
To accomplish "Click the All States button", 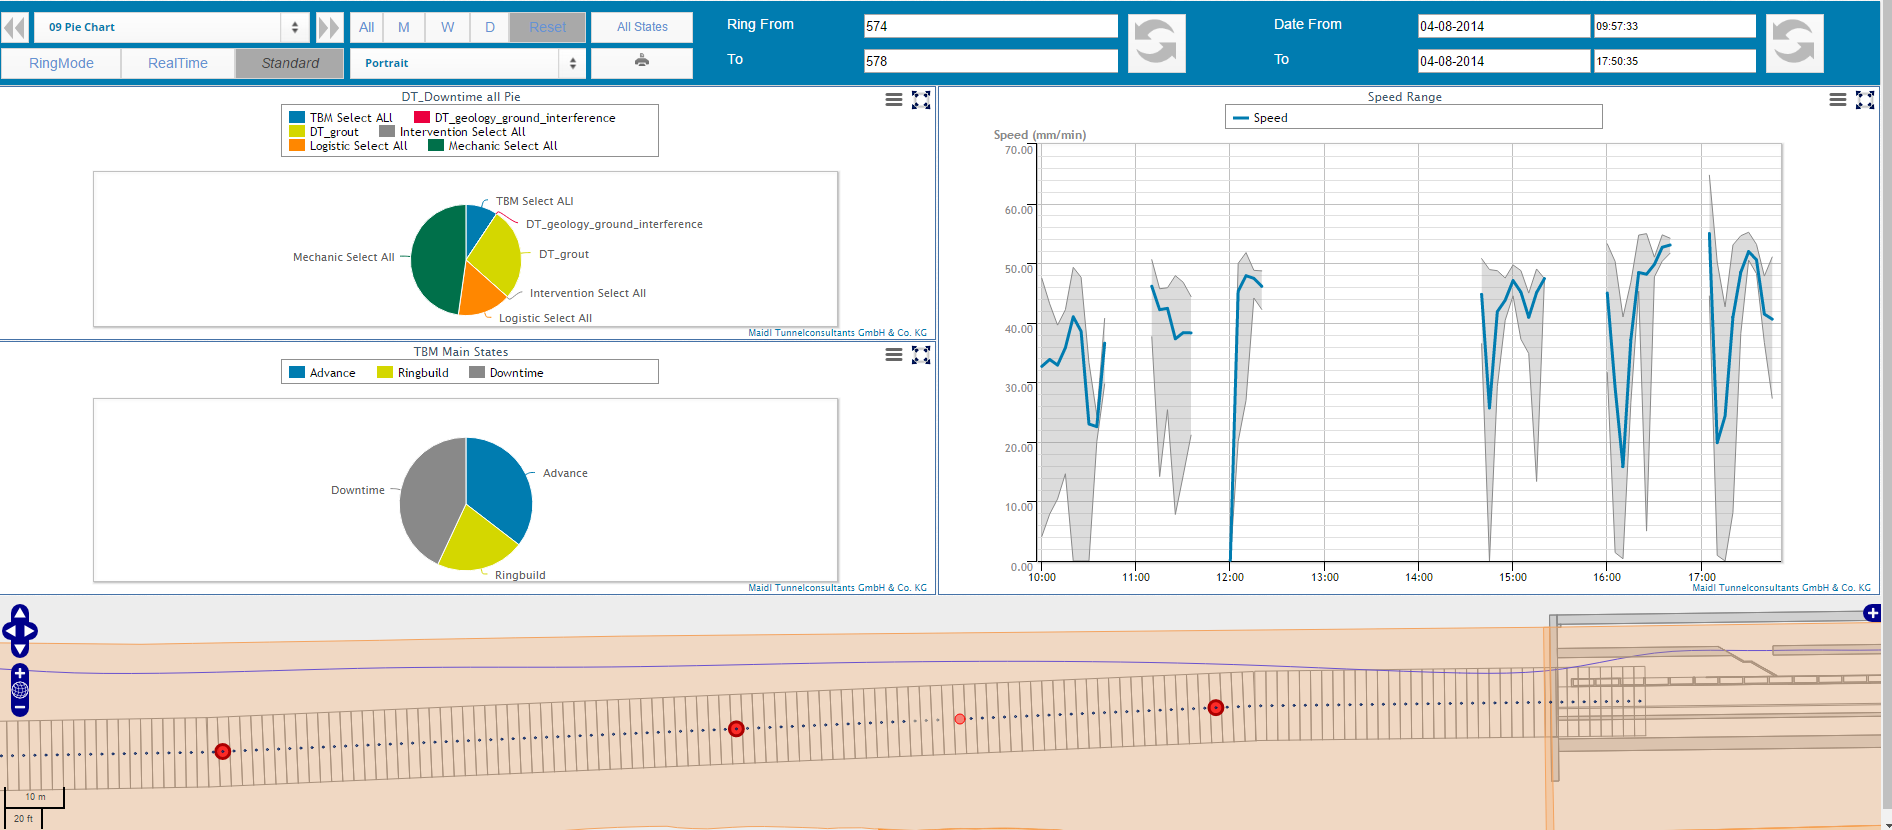I will coord(642,27).
